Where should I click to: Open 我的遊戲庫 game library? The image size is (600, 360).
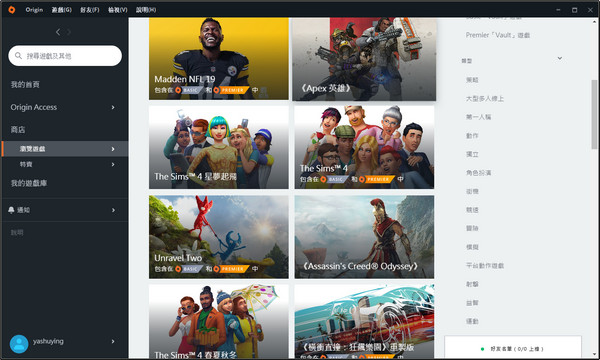(x=29, y=183)
